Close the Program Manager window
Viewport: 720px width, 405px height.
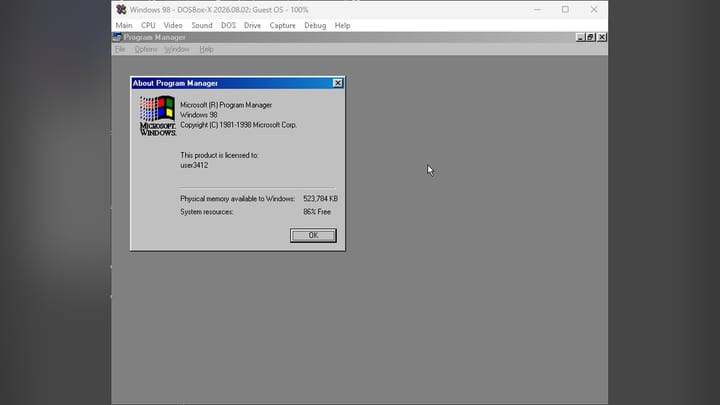[x=602, y=37]
